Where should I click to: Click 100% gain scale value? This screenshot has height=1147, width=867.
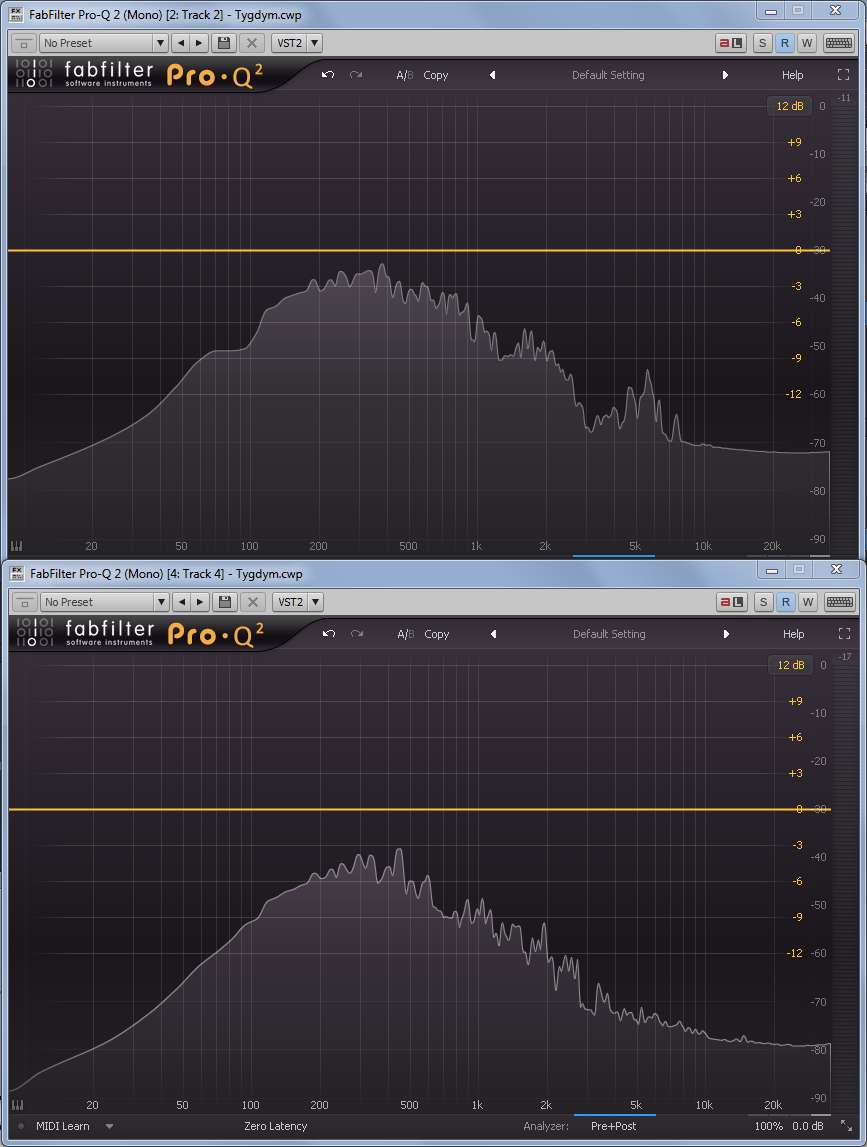coord(768,1126)
